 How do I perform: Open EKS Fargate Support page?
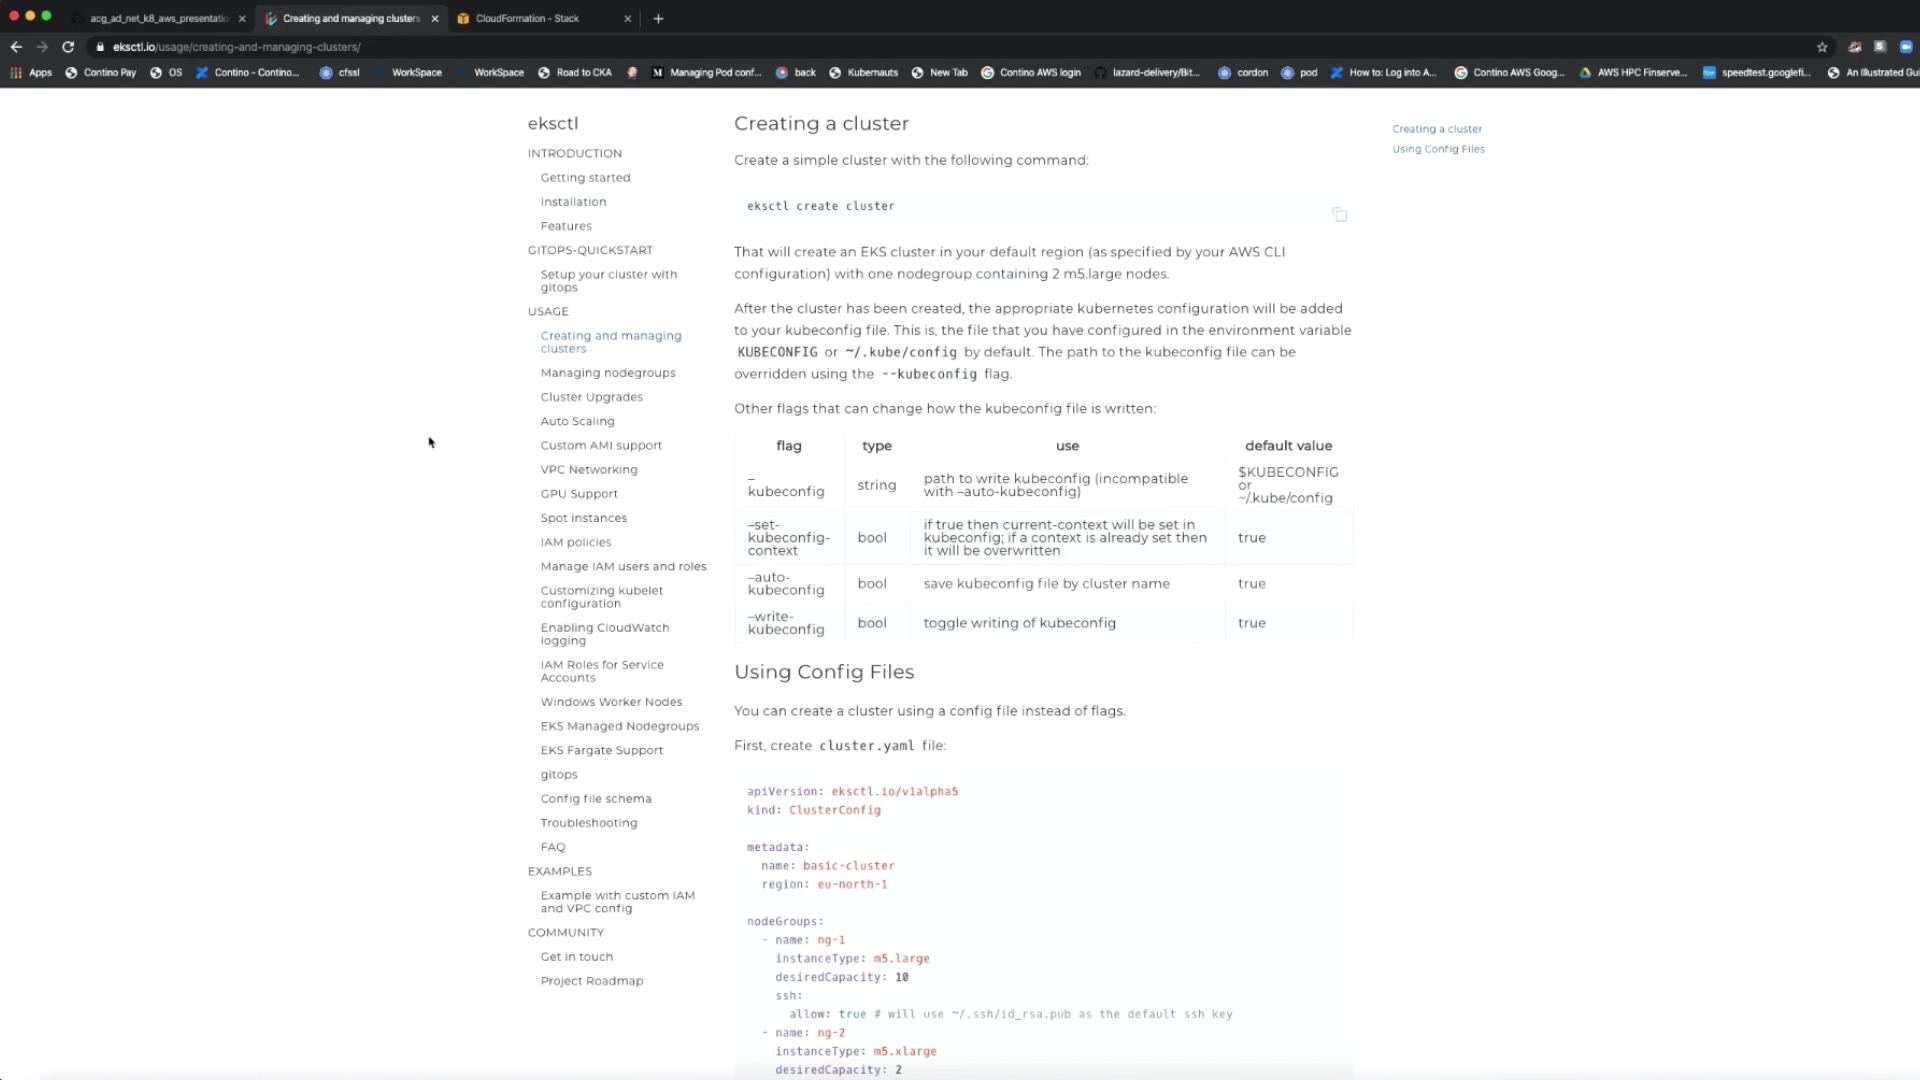[x=601, y=750]
